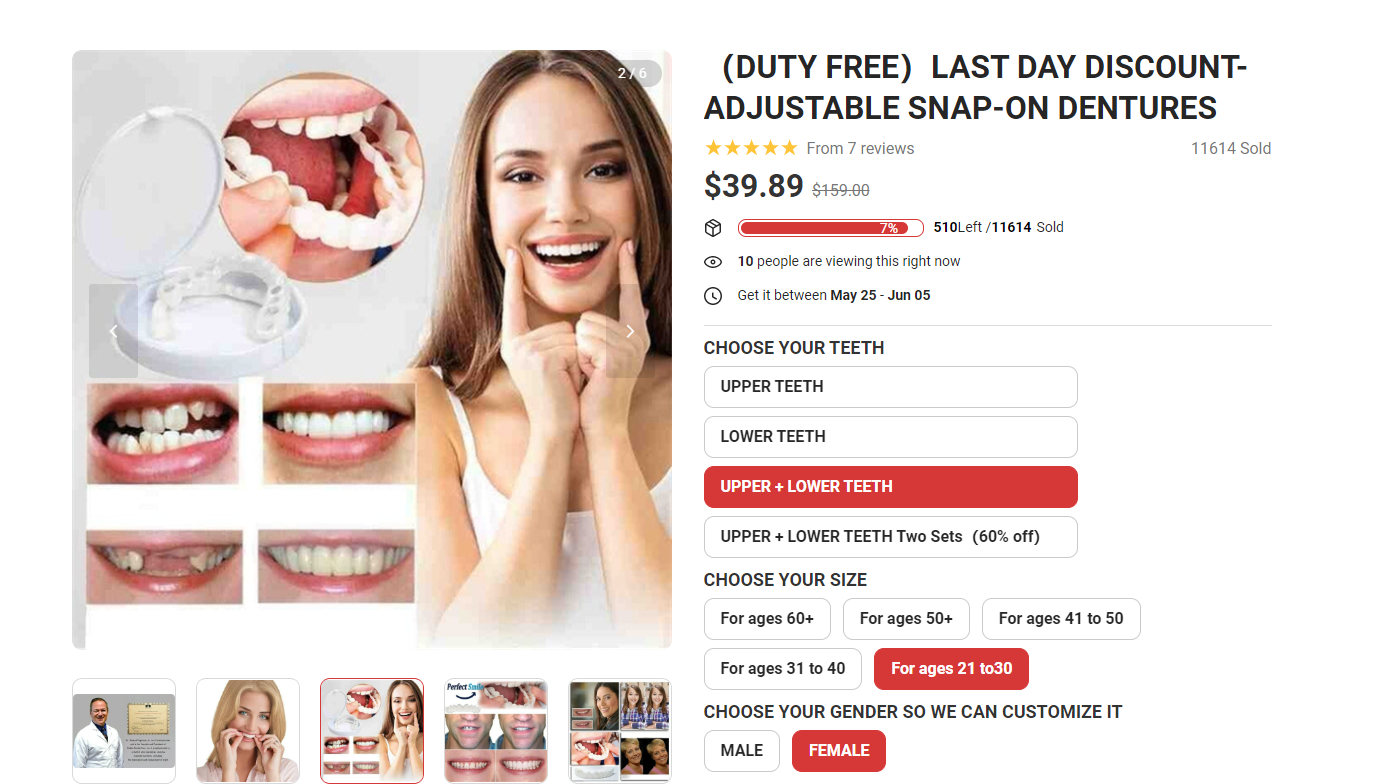Select the UPPER TEETH option

[x=890, y=387]
